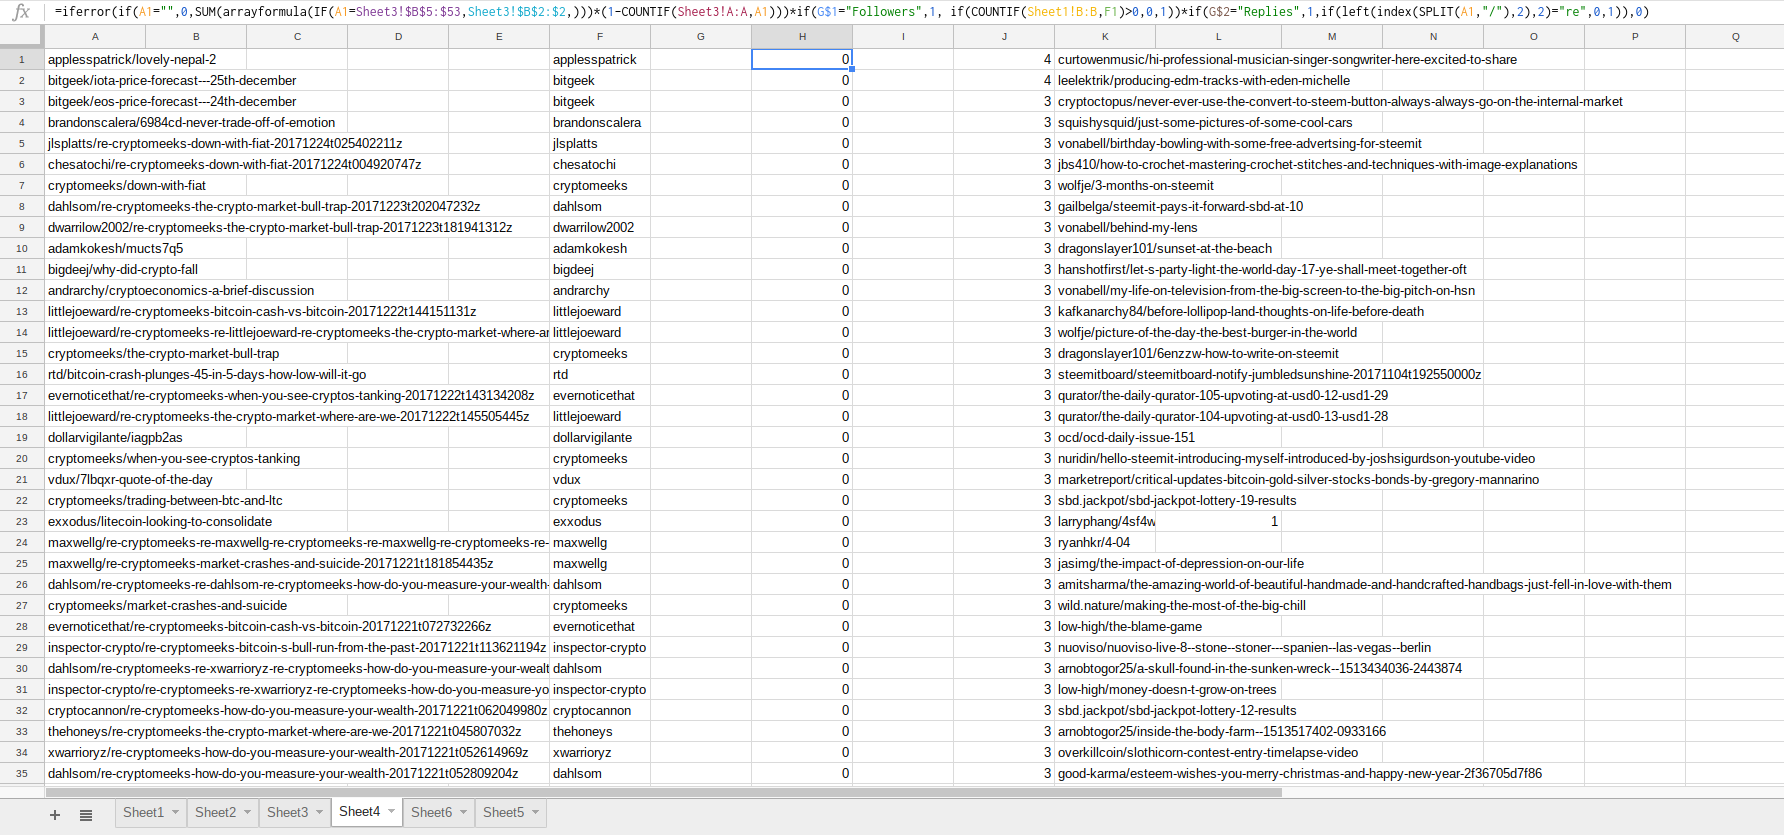This screenshot has width=1784, height=835.
Task: Select row 1 header
Action: [21, 59]
